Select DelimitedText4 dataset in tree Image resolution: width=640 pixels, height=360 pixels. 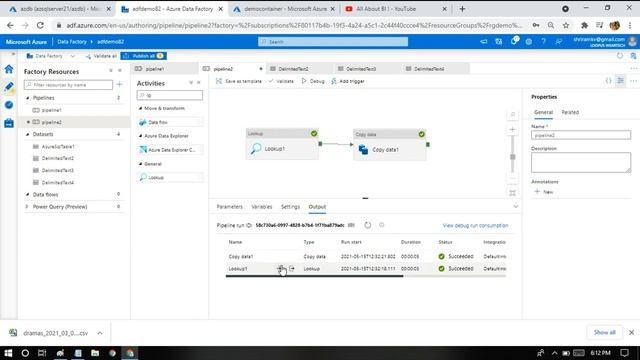58,182
